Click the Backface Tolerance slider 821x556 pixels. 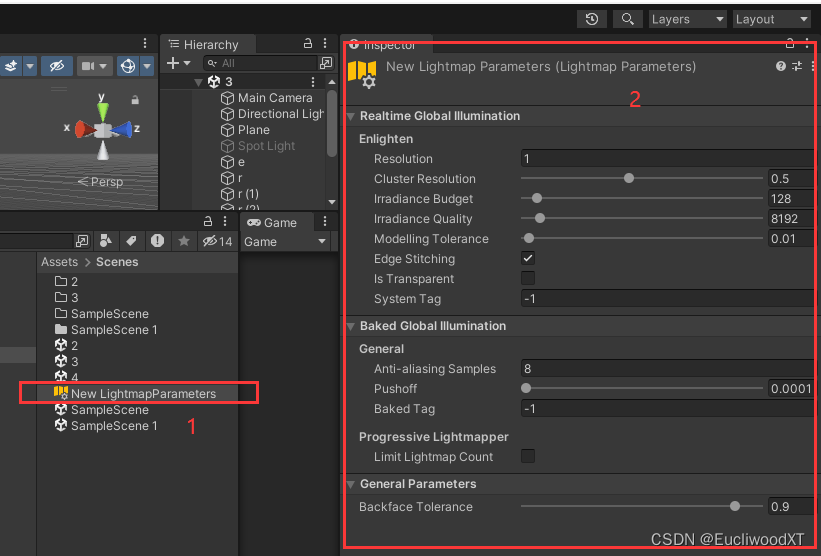(641, 506)
